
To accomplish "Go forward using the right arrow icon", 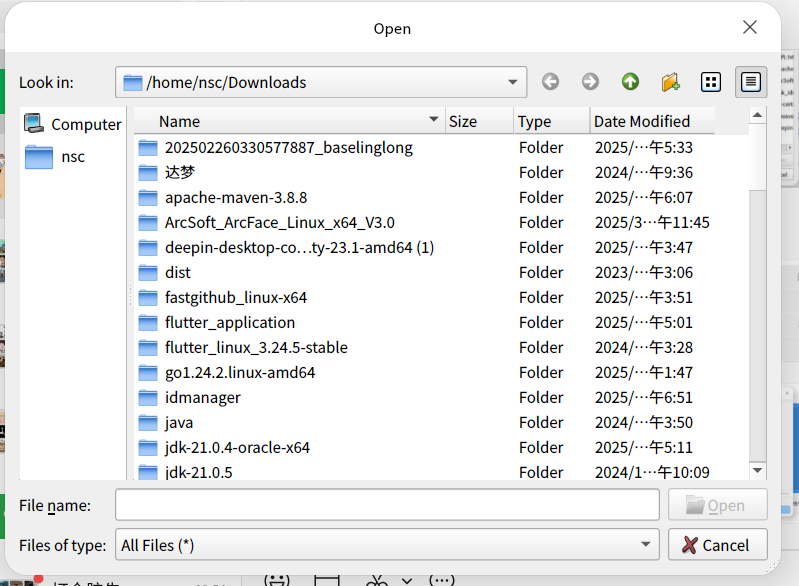I will pos(590,82).
